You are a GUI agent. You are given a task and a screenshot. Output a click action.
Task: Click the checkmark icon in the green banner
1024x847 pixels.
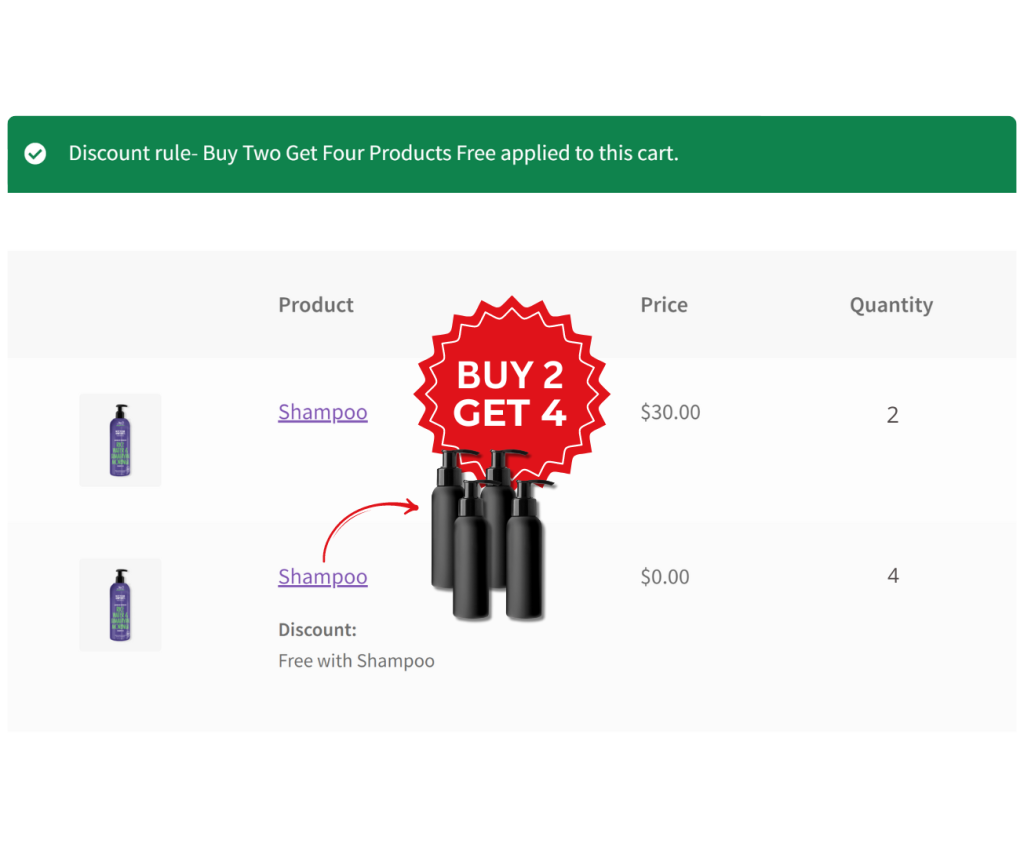[36, 154]
